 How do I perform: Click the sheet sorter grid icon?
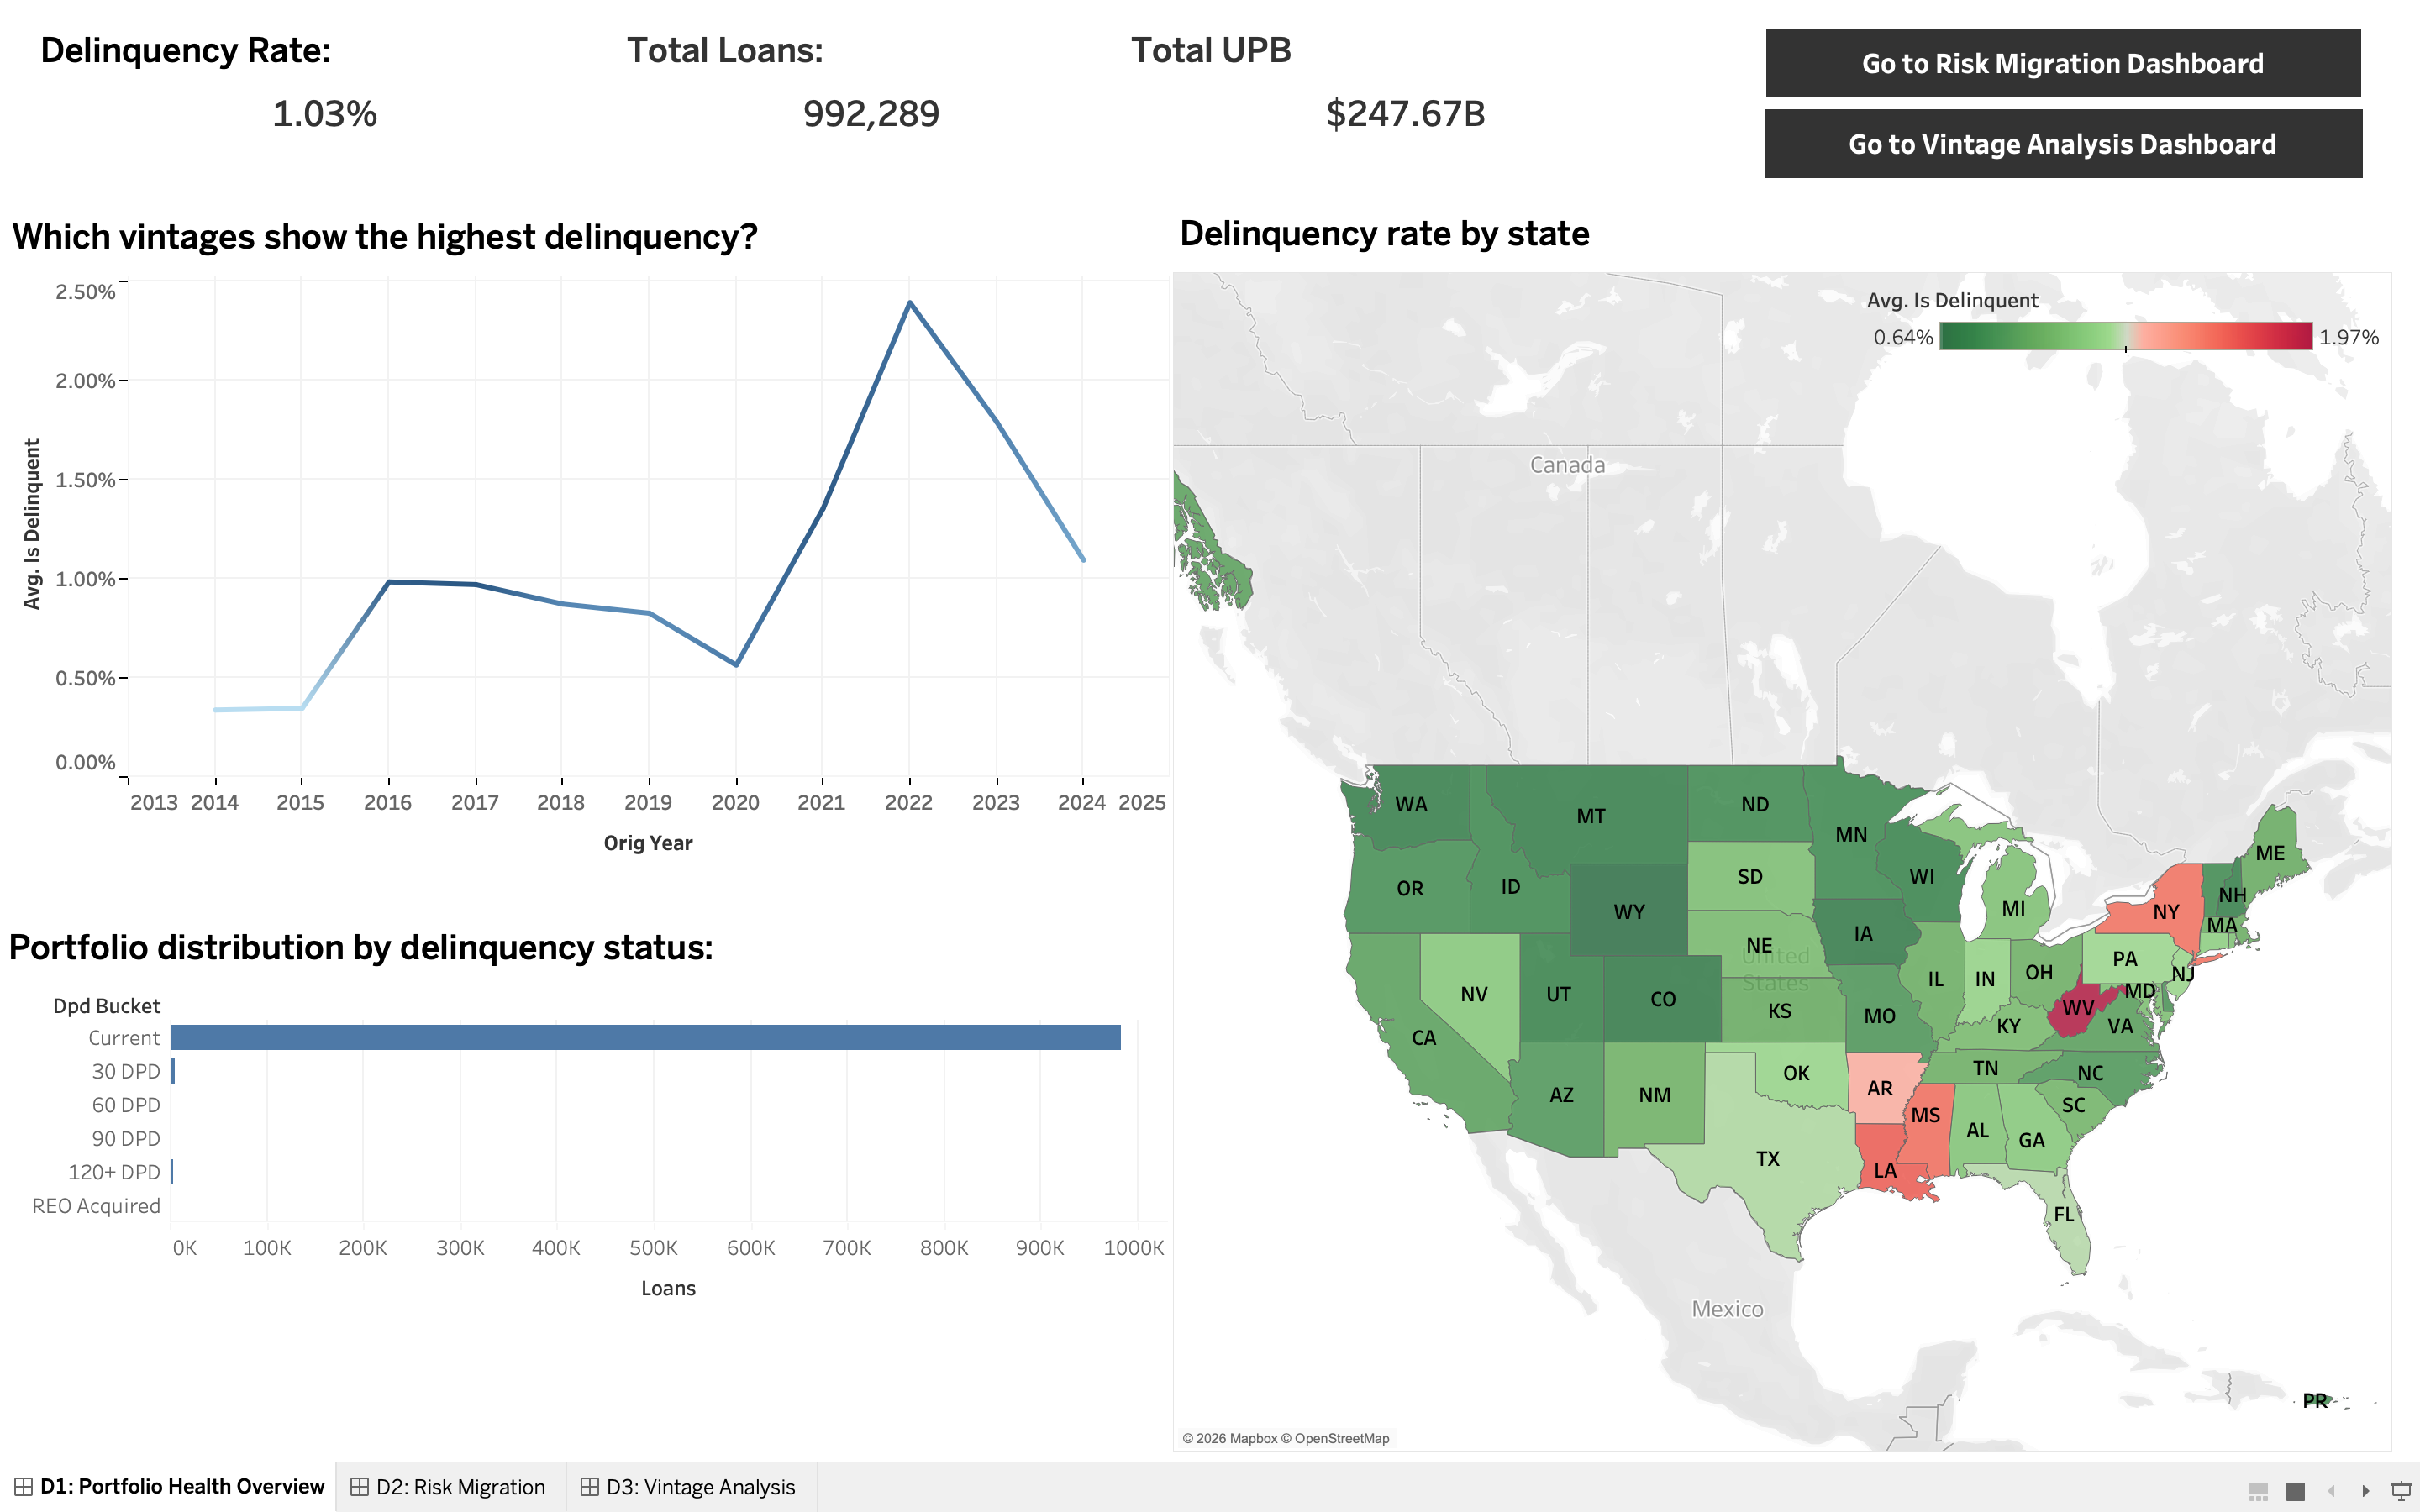coord(2259,1493)
